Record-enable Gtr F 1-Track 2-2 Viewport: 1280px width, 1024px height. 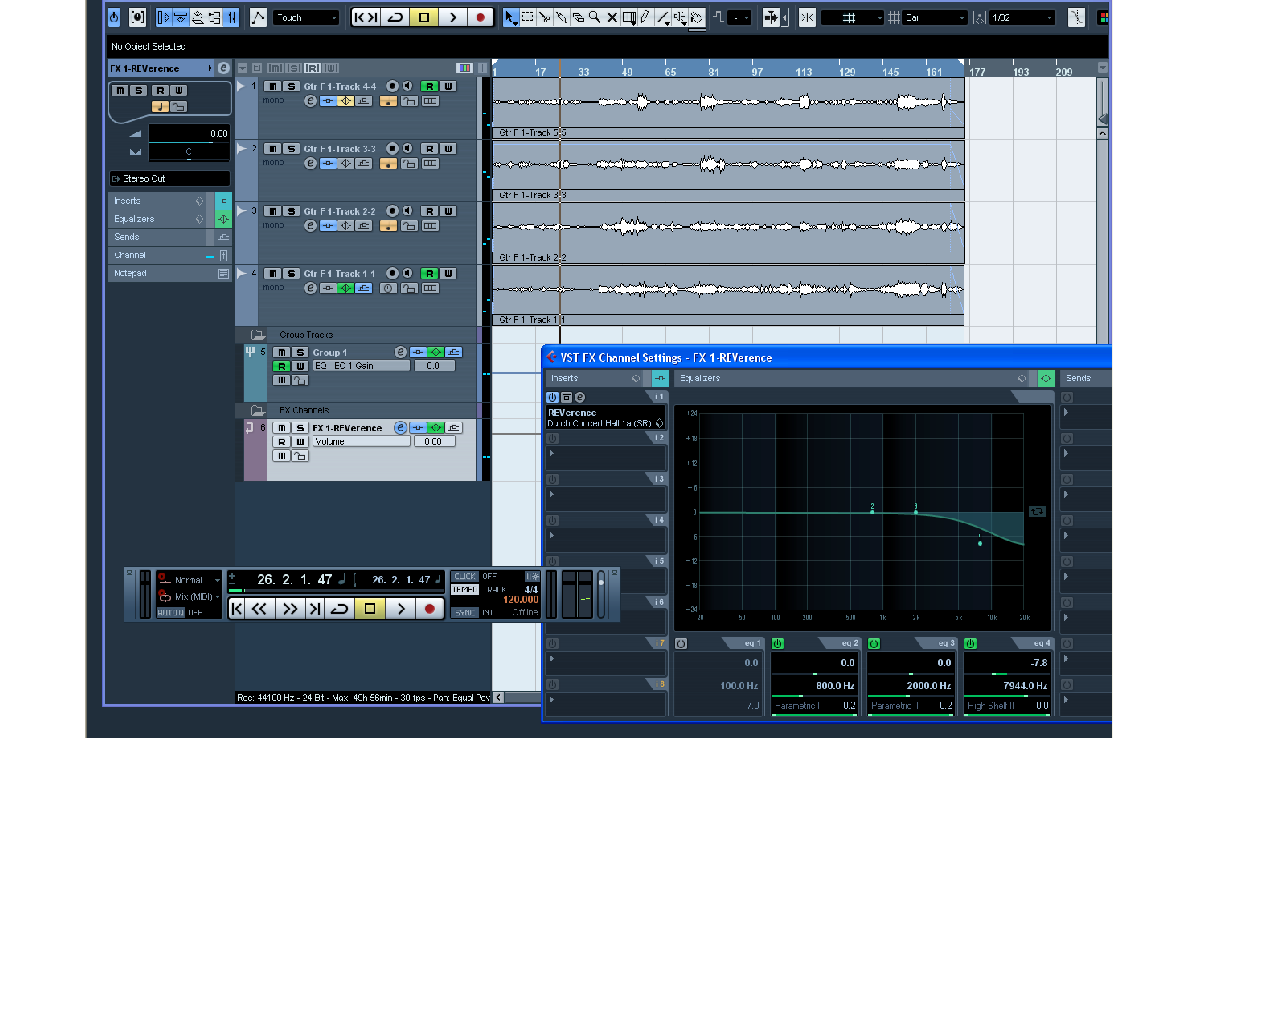tap(392, 211)
